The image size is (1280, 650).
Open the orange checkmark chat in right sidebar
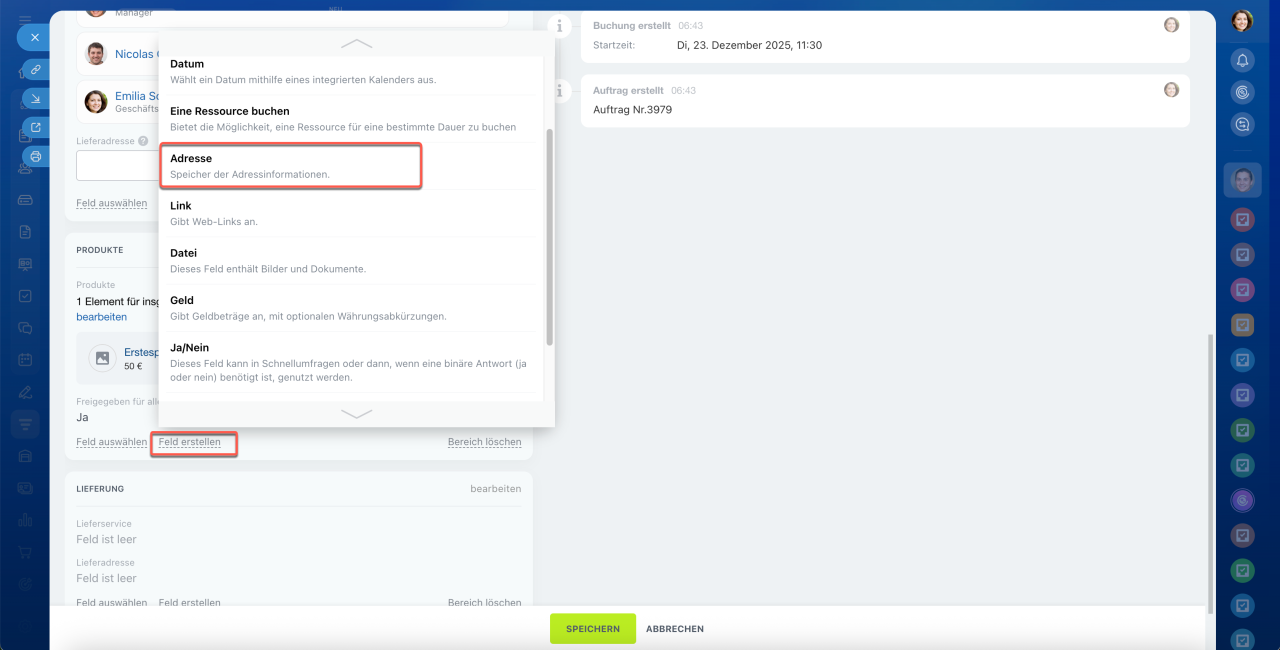1242,324
